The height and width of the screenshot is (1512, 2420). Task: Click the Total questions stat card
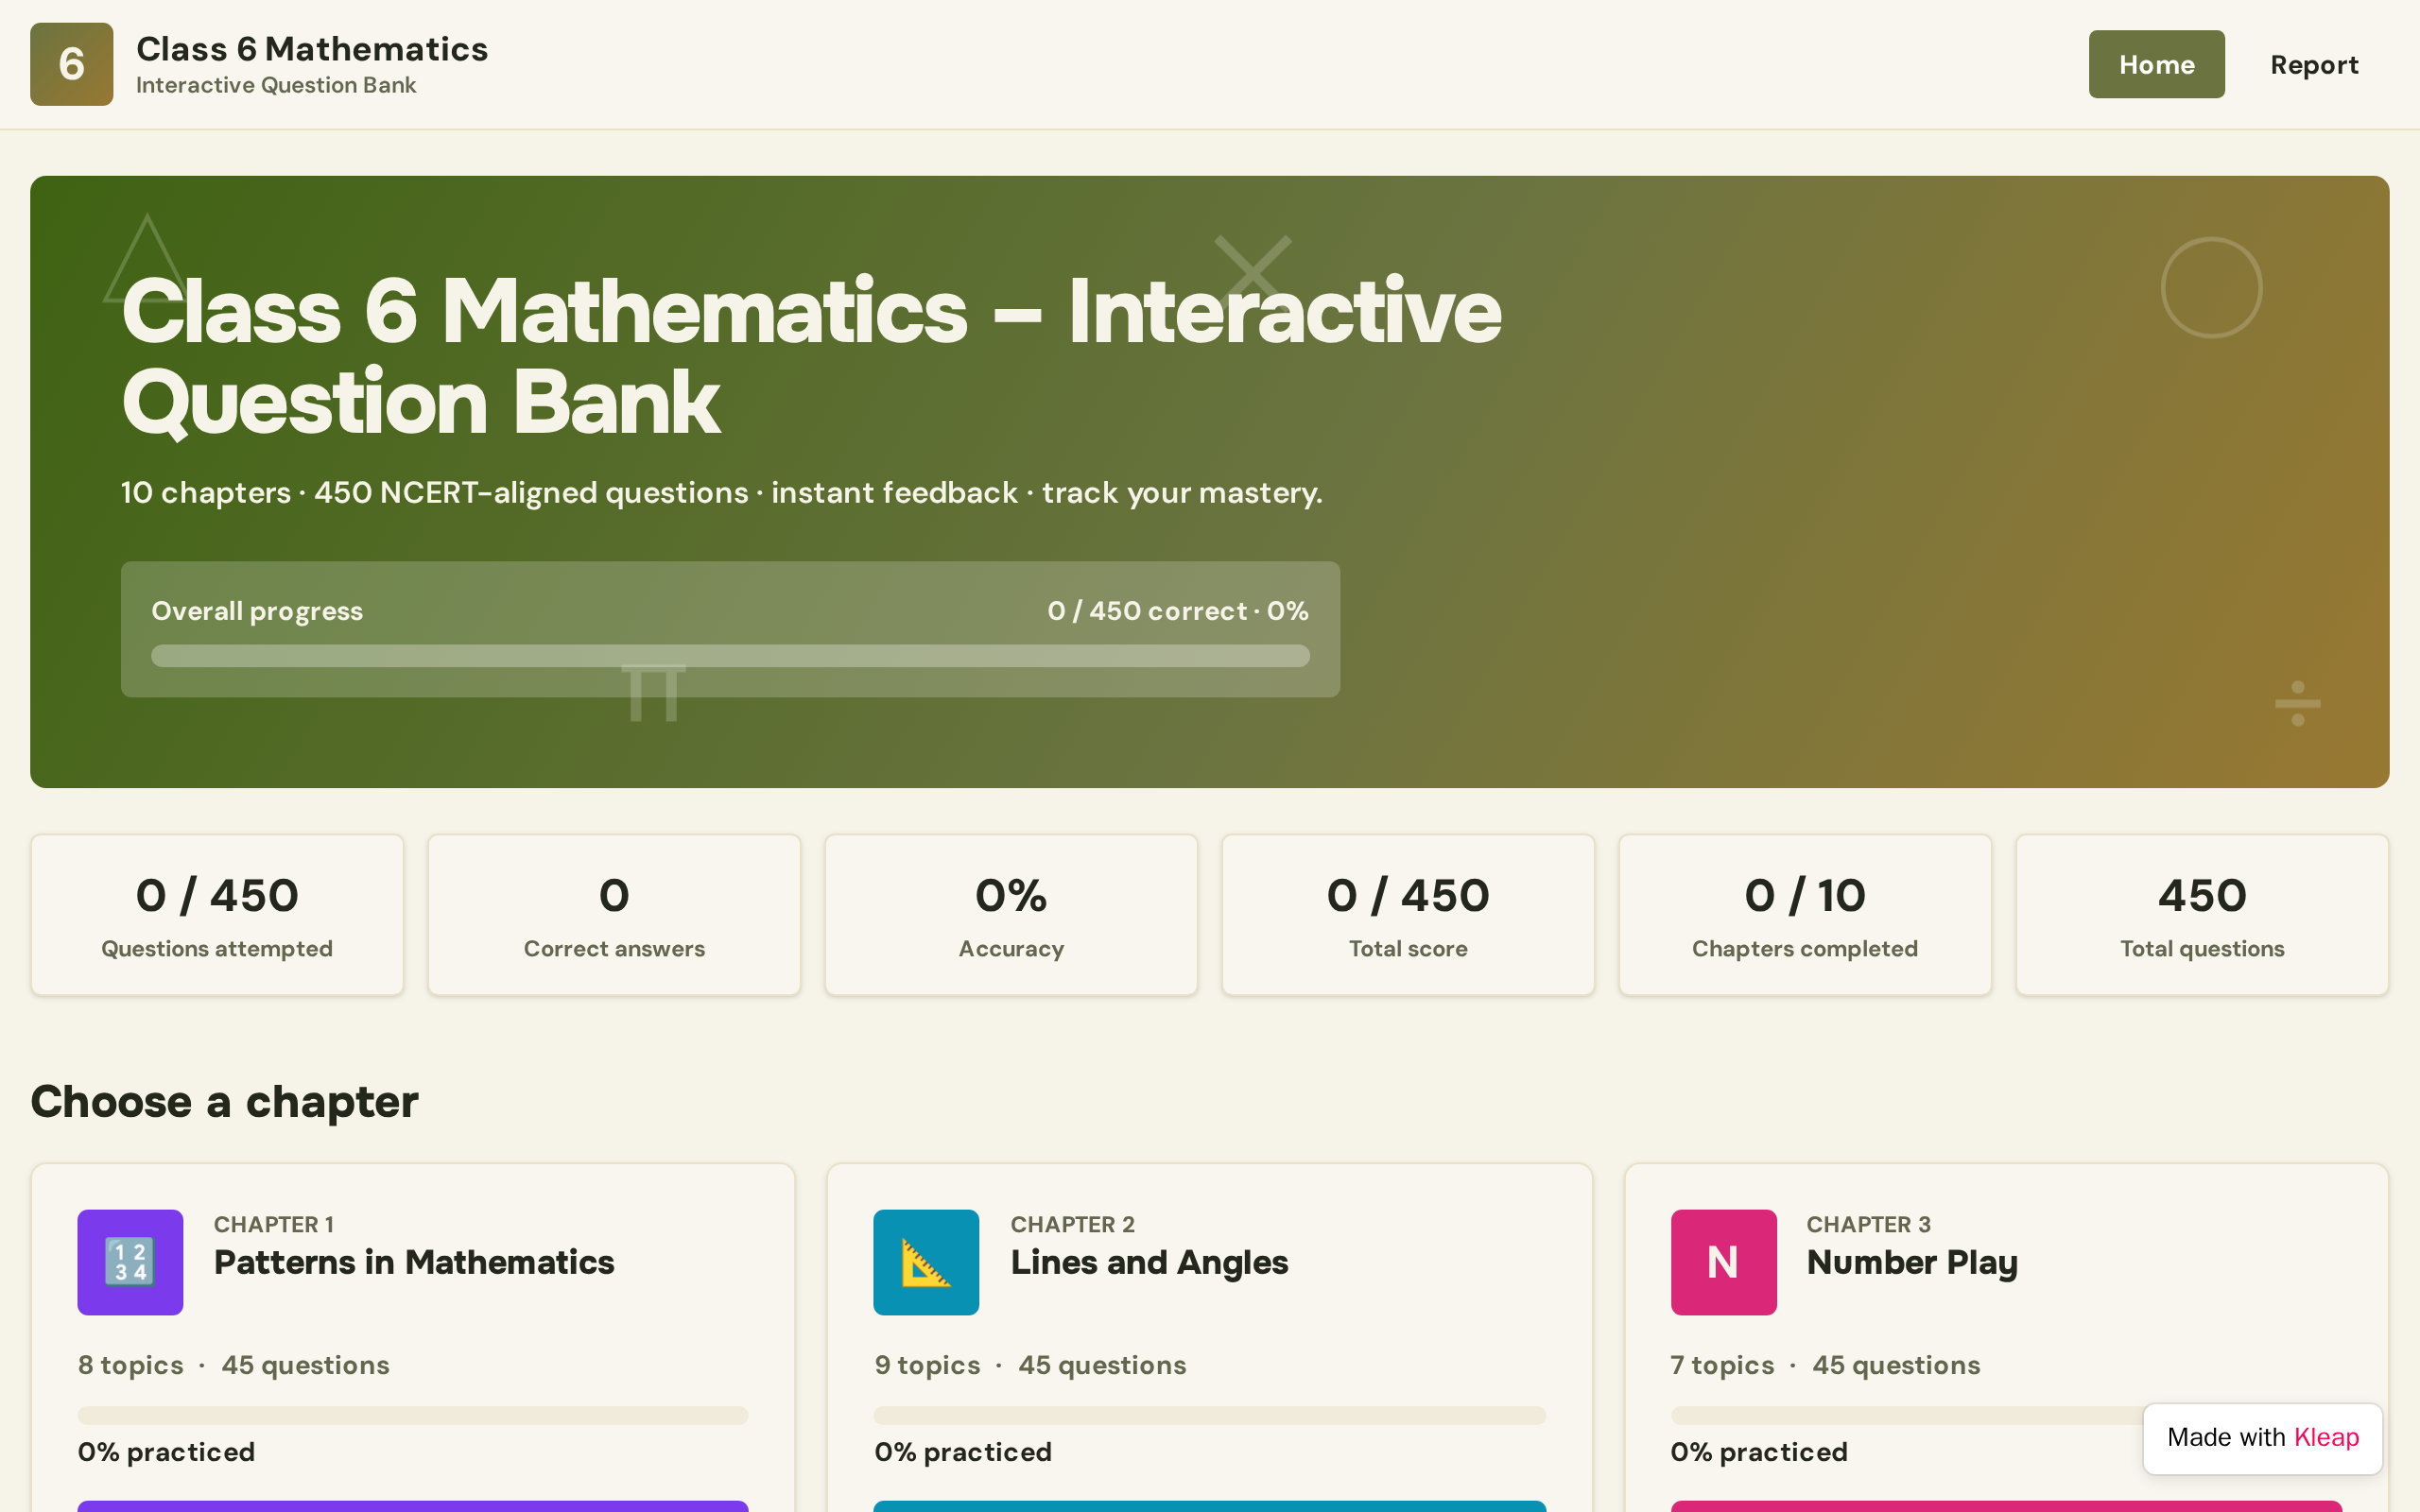2202,915
